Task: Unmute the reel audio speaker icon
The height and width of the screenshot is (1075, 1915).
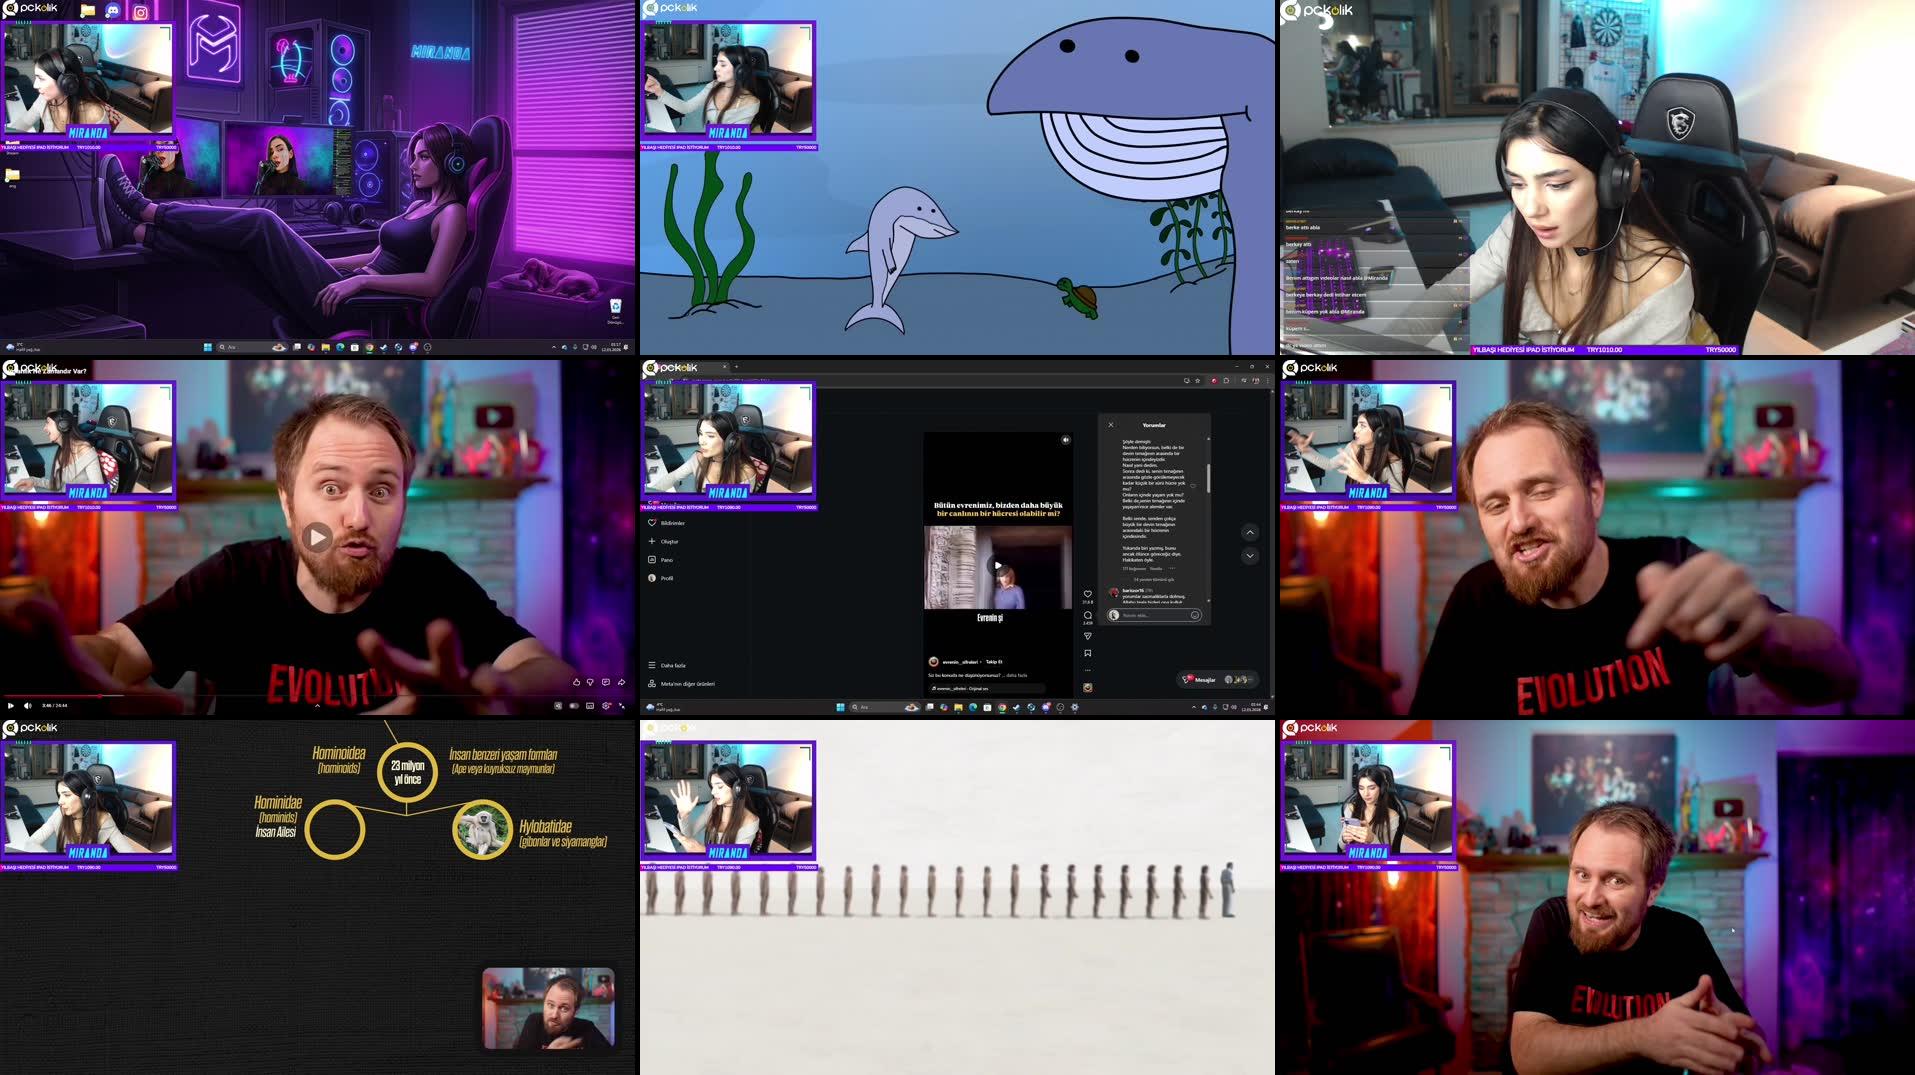Action: pyautogui.click(x=1066, y=440)
